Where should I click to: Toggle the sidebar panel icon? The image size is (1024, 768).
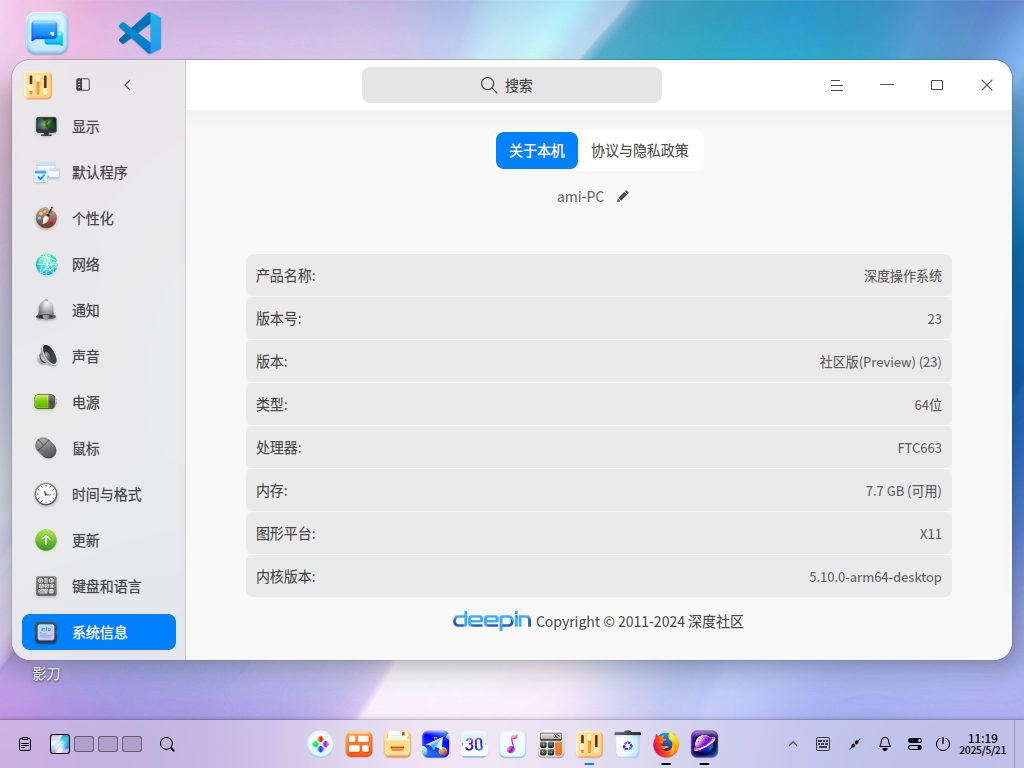(x=83, y=85)
